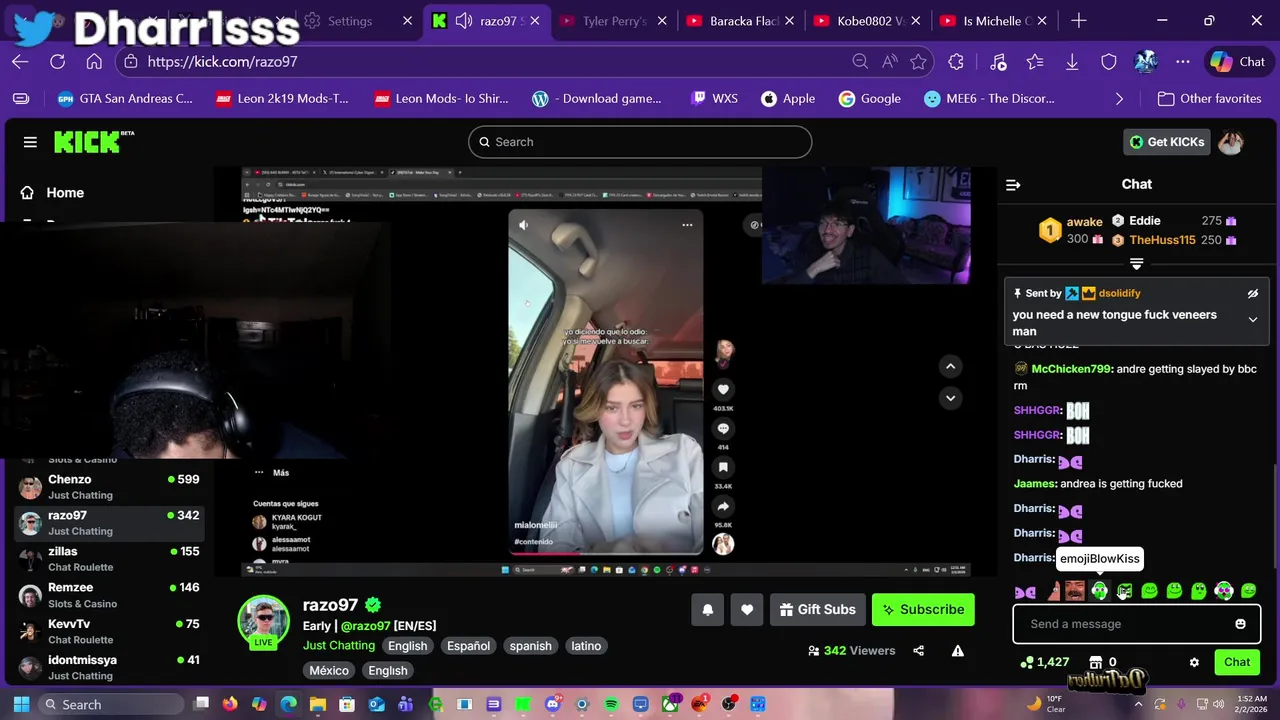The width and height of the screenshot is (1280, 720).
Task: Go back in the browser
Action: (x=20, y=62)
